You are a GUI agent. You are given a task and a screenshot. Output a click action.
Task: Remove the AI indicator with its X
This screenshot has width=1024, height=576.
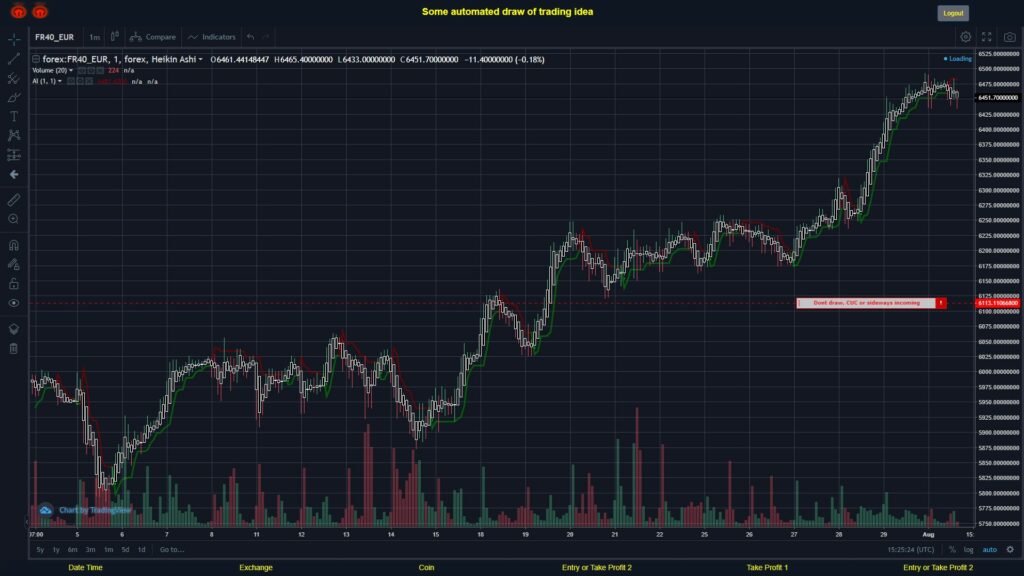click(89, 82)
